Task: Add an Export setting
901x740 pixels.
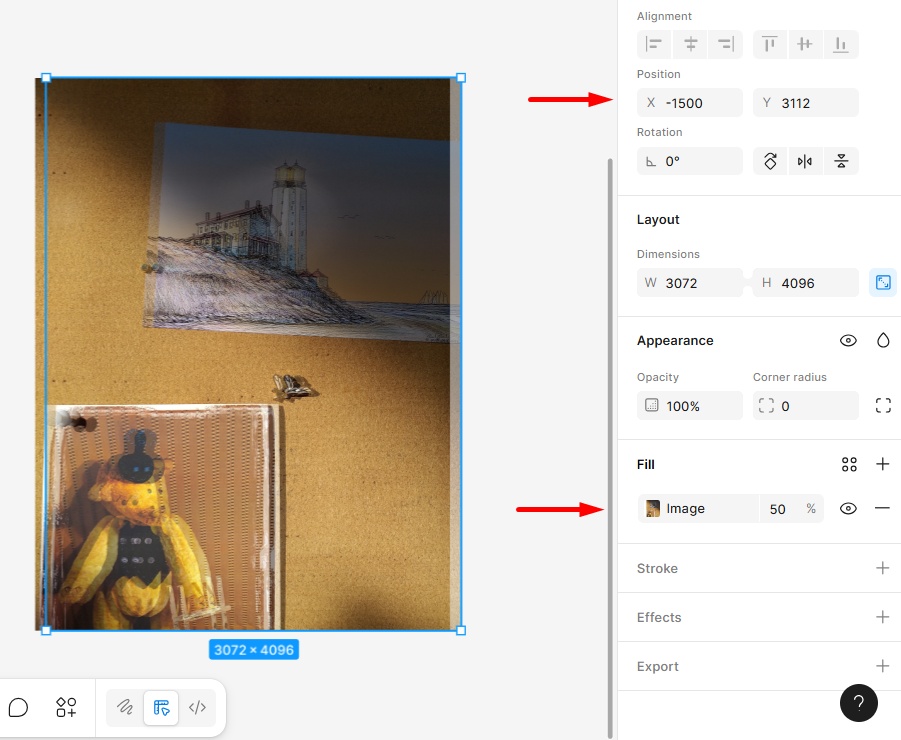Action: (x=883, y=666)
